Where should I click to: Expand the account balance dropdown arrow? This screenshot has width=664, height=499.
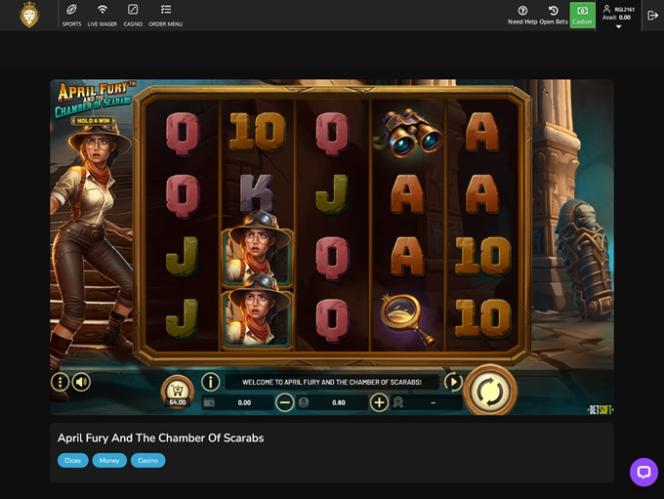pos(618,27)
